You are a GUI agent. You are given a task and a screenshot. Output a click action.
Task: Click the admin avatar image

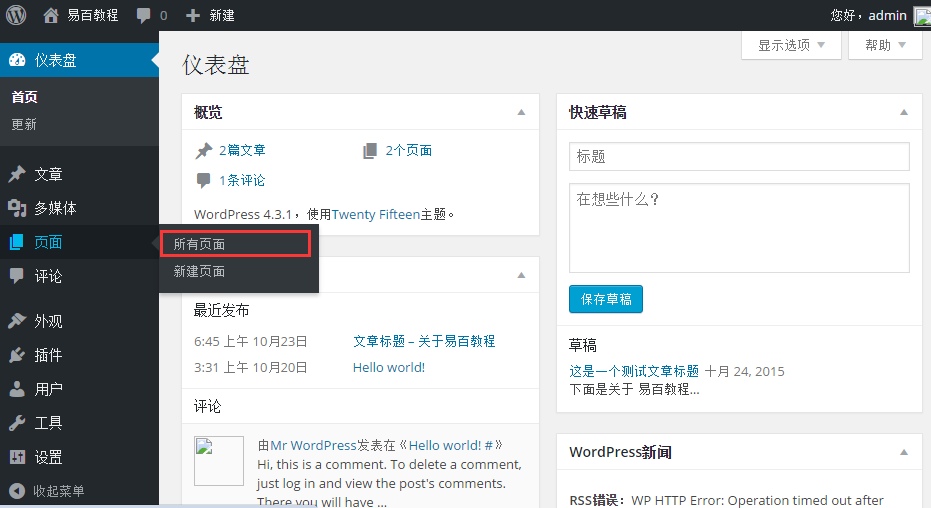point(922,16)
